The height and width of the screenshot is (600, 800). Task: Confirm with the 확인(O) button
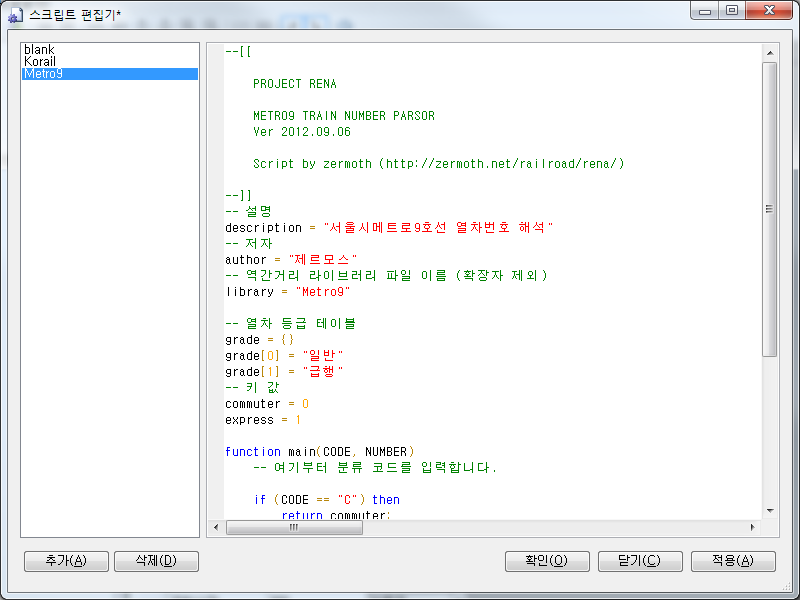coord(547,561)
